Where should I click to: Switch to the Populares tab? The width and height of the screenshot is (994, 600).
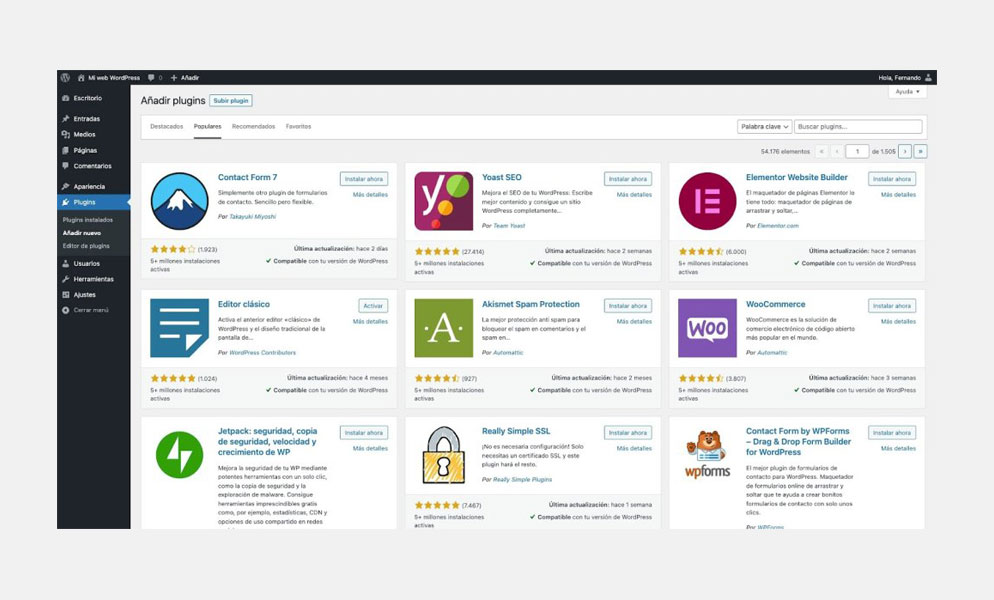tap(207, 127)
